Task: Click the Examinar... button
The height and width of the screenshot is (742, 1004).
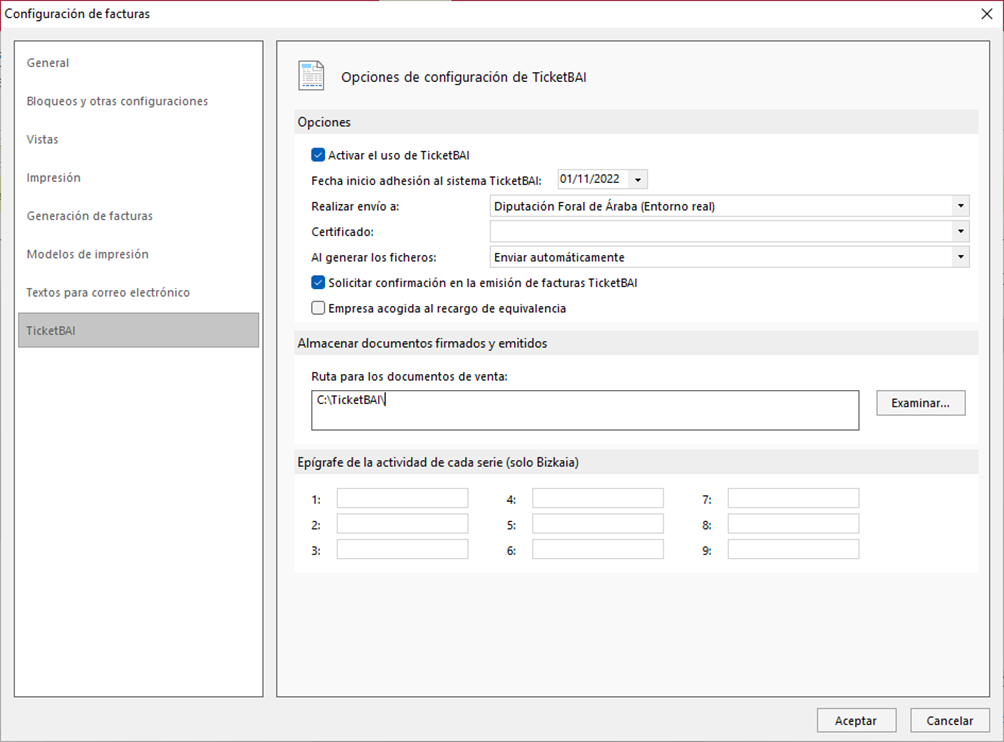Action: pos(921,403)
